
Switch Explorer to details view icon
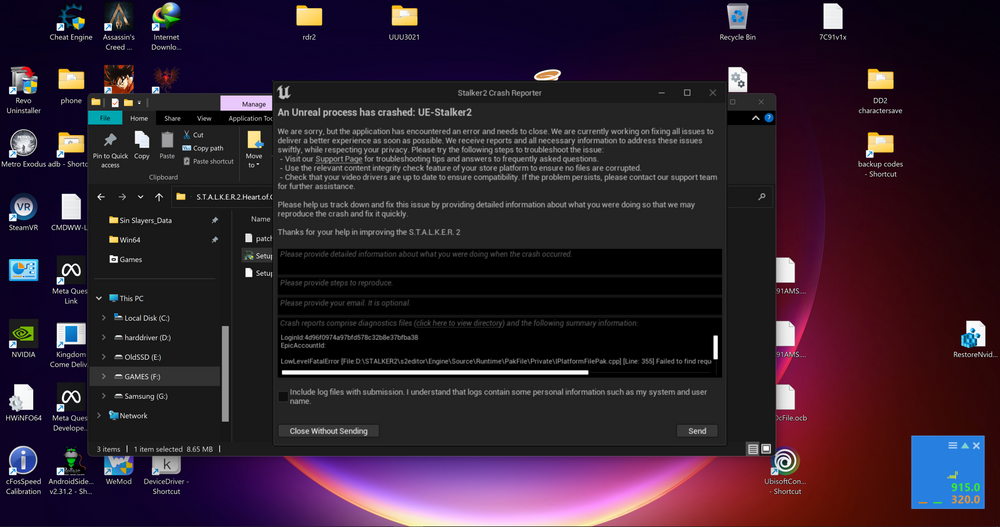(x=753, y=449)
